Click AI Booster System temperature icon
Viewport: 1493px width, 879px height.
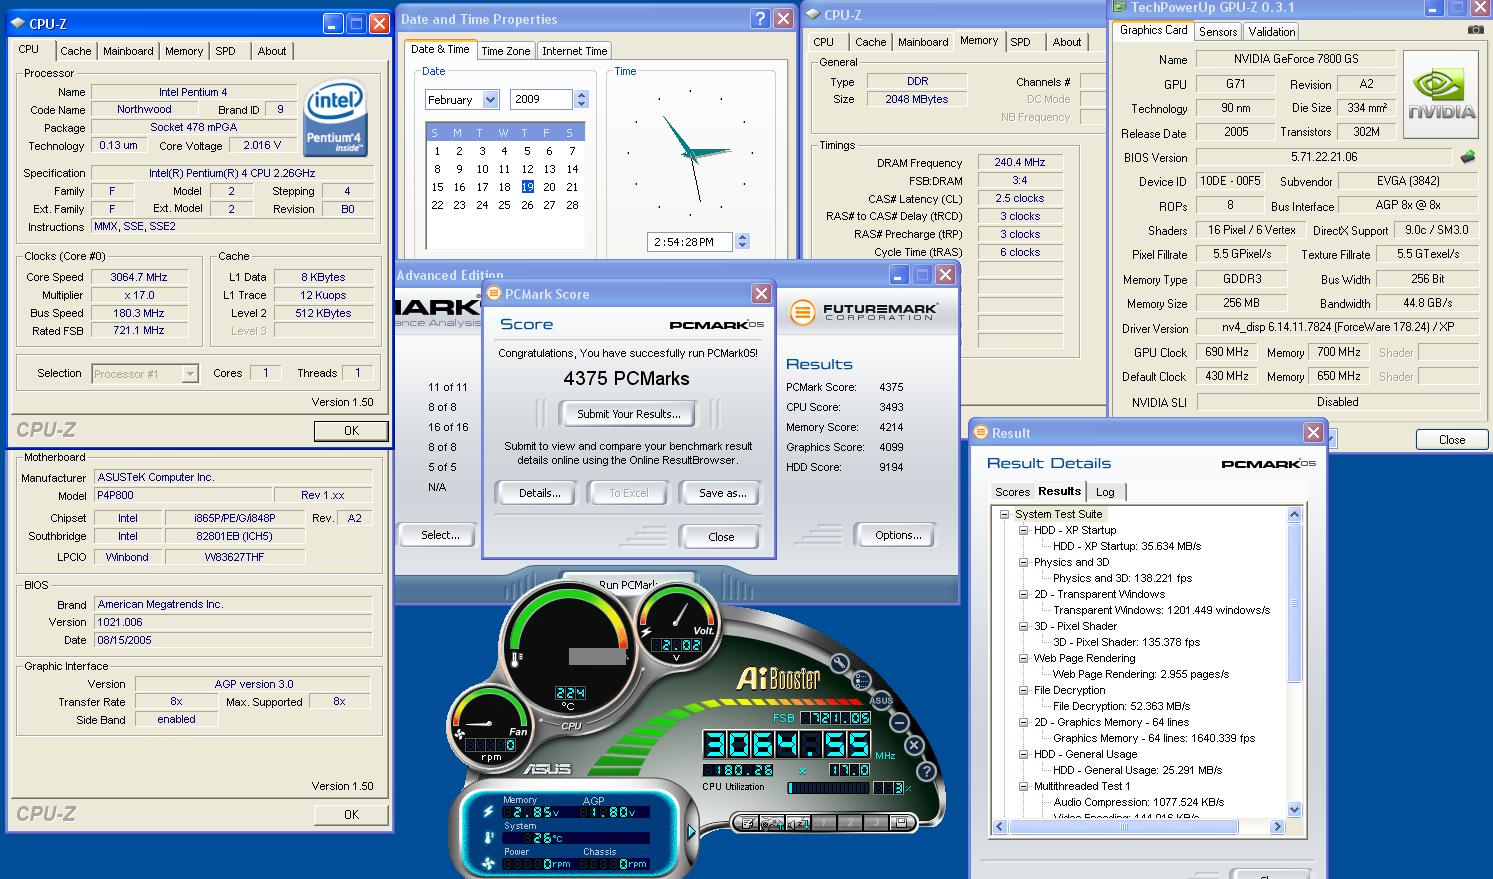(488, 838)
